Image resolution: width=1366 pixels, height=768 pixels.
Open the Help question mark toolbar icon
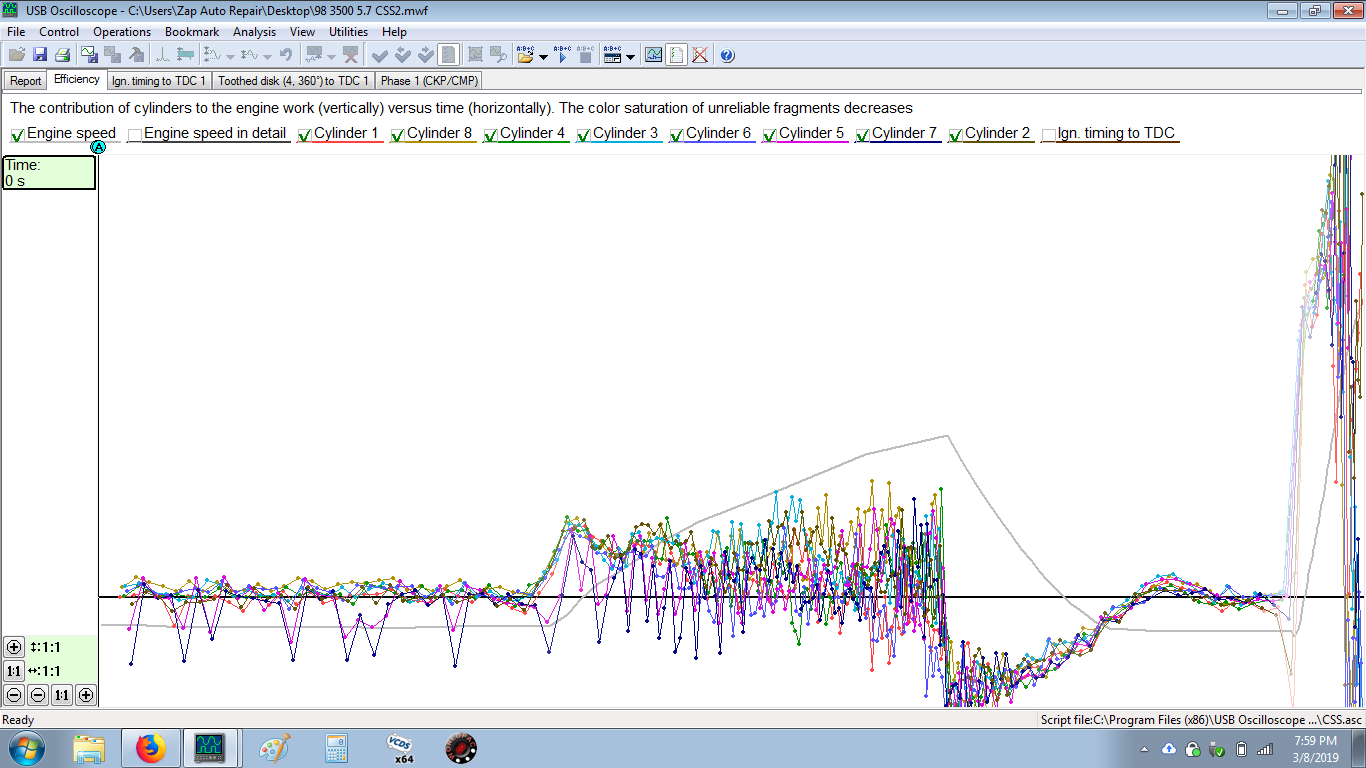point(728,56)
